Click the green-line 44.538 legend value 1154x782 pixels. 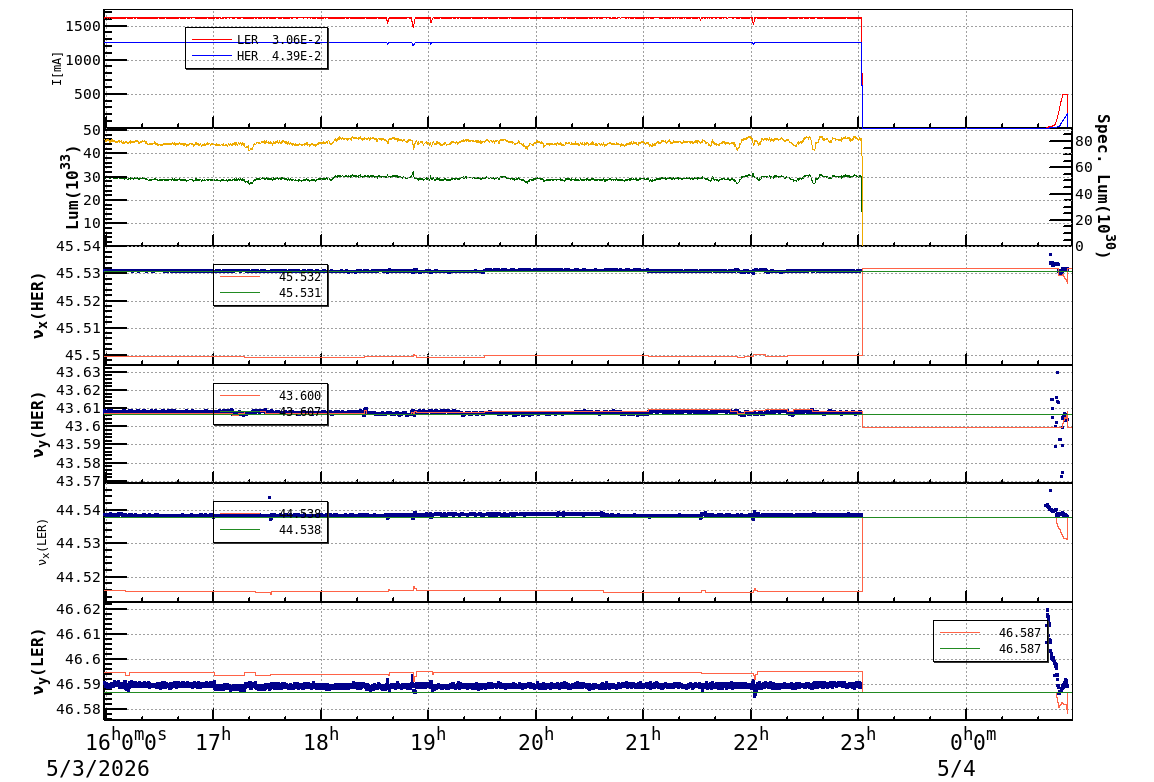pos(300,530)
